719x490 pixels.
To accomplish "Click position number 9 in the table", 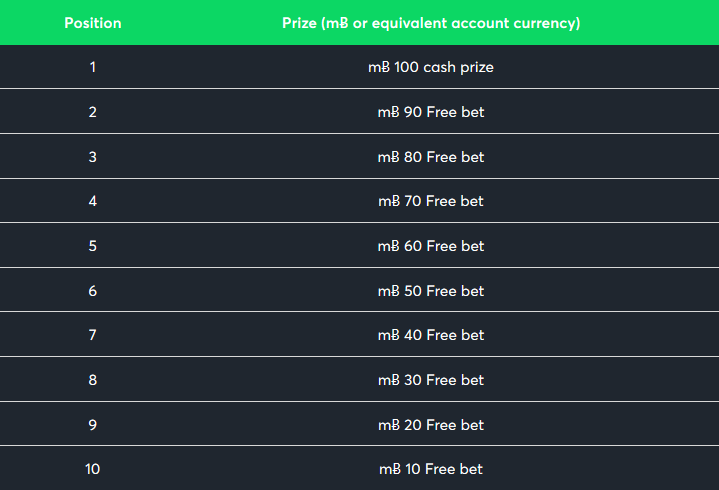I will pyautogui.click(x=93, y=425).
